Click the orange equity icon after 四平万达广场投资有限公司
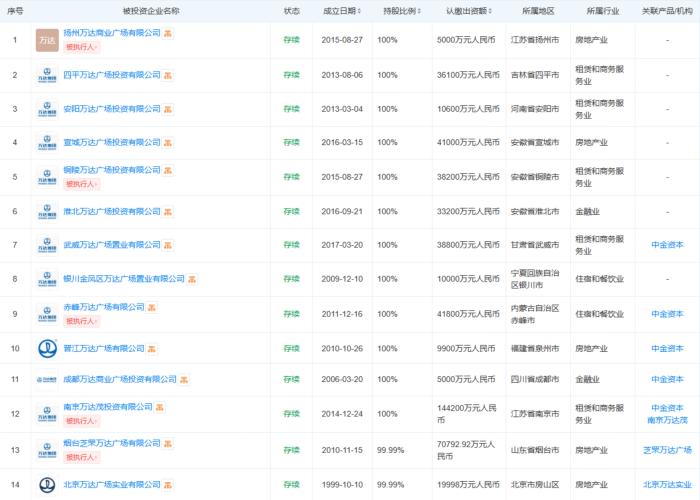Image resolution: width=700 pixels, height=500 pixels. (168, 75)
